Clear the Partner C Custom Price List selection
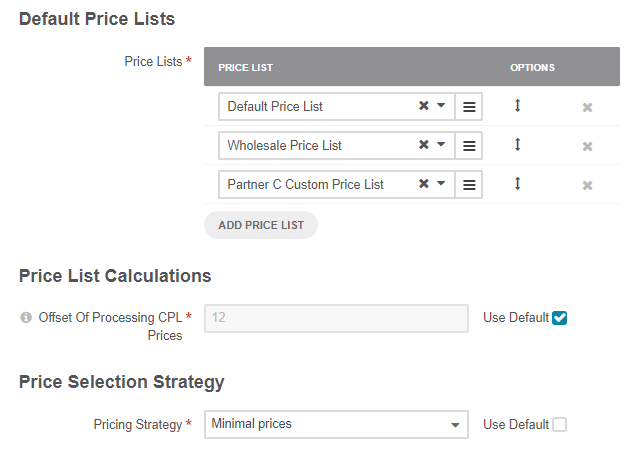Screen dimensions: 639x449 coord(423,184)
